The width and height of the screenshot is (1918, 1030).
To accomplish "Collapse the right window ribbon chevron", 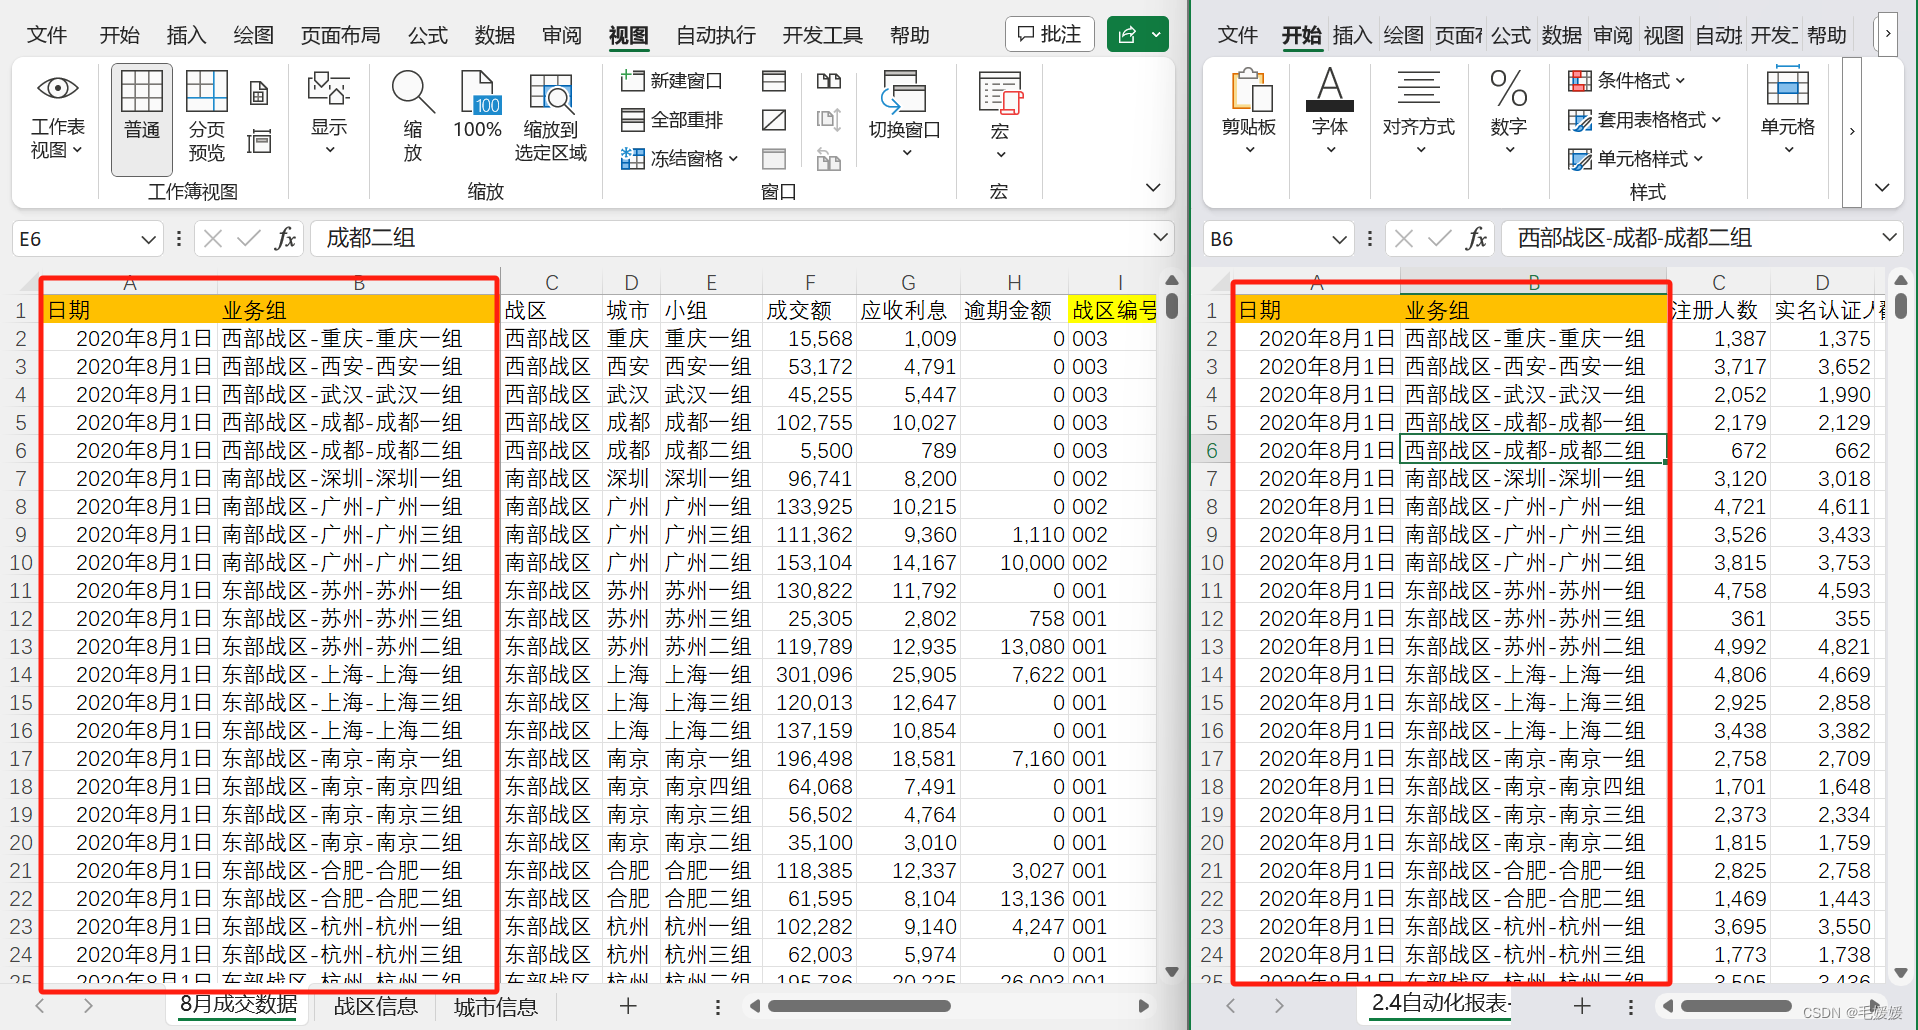I will click(x=1882, y=188).
